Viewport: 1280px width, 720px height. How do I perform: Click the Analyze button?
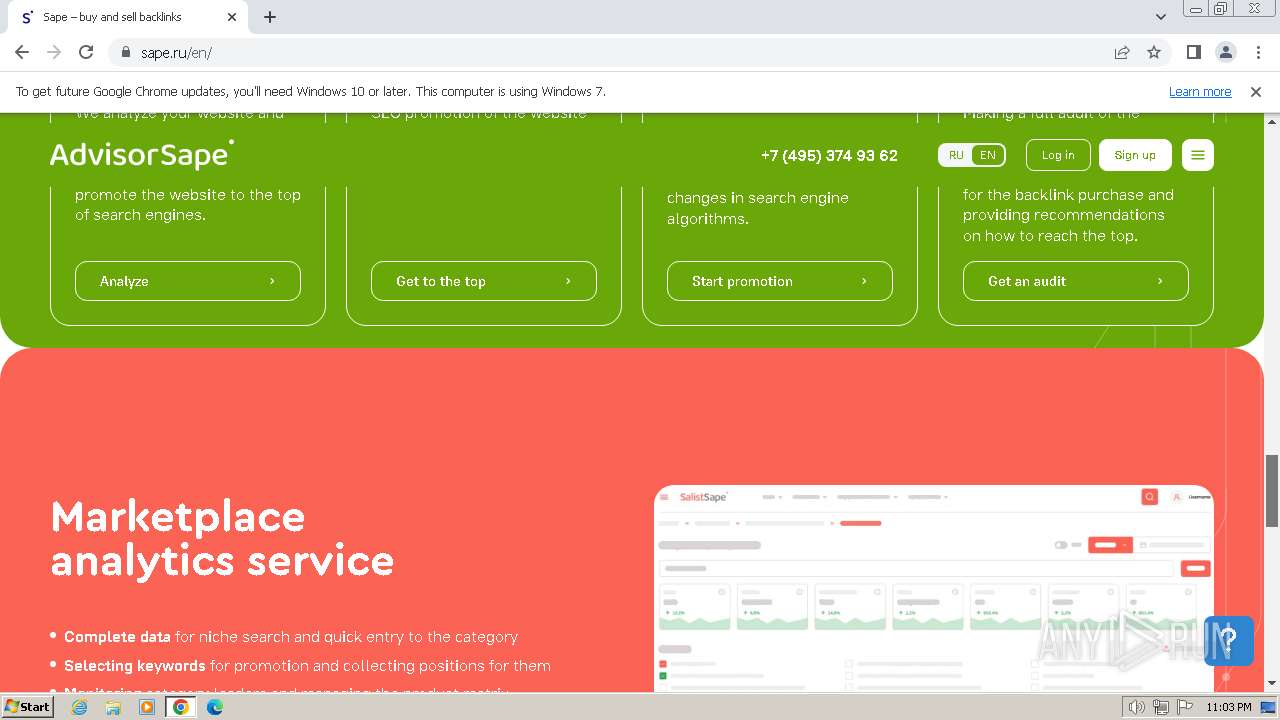click(188, 281)
